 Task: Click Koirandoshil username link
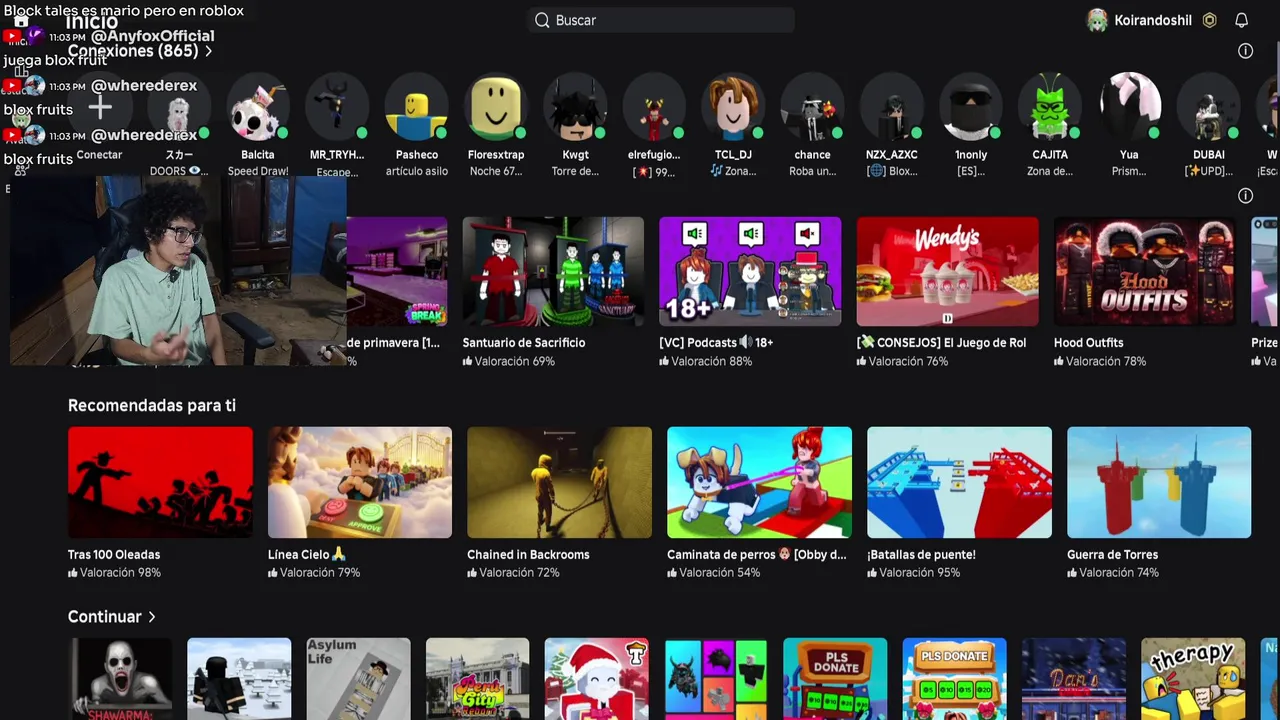tap(1153, 20)
